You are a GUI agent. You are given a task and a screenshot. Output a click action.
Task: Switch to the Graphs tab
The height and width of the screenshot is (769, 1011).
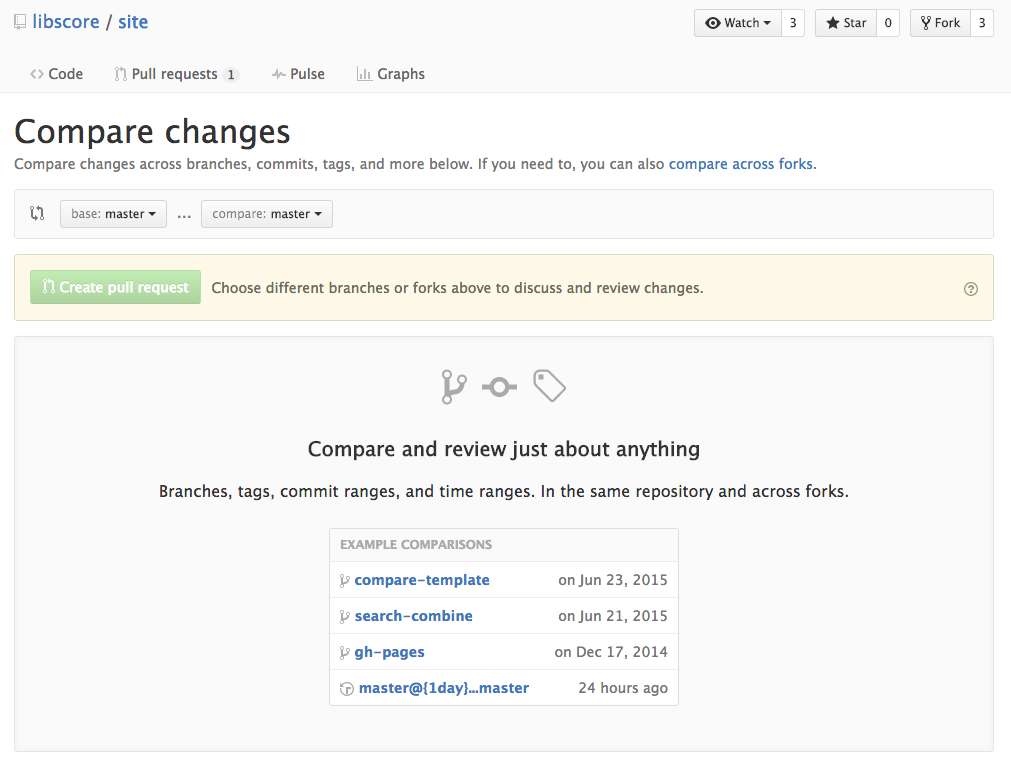click(x=391, y=74)
